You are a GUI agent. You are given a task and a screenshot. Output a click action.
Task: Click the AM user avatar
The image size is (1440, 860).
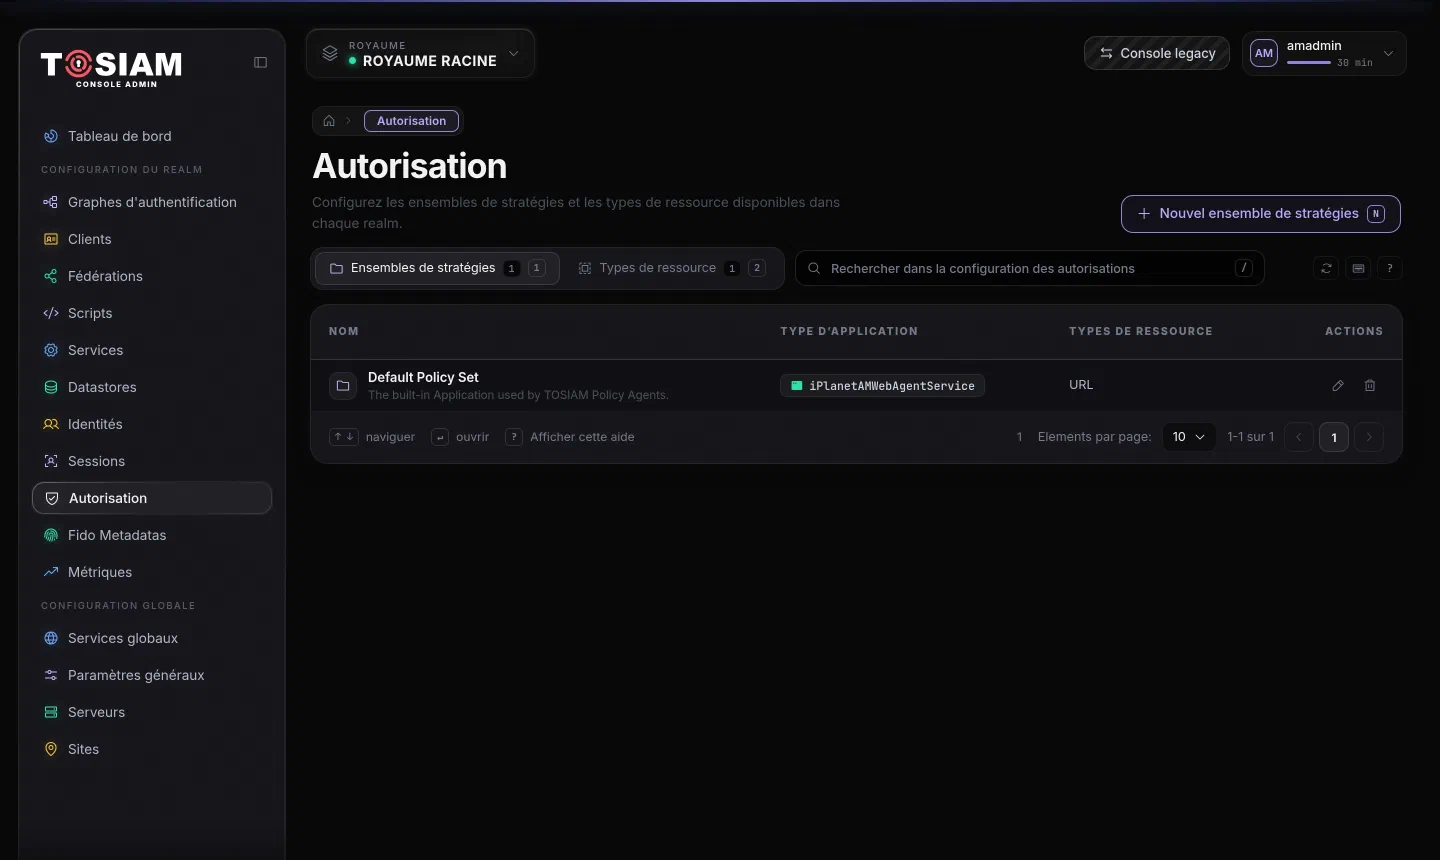pos(1264,53)
